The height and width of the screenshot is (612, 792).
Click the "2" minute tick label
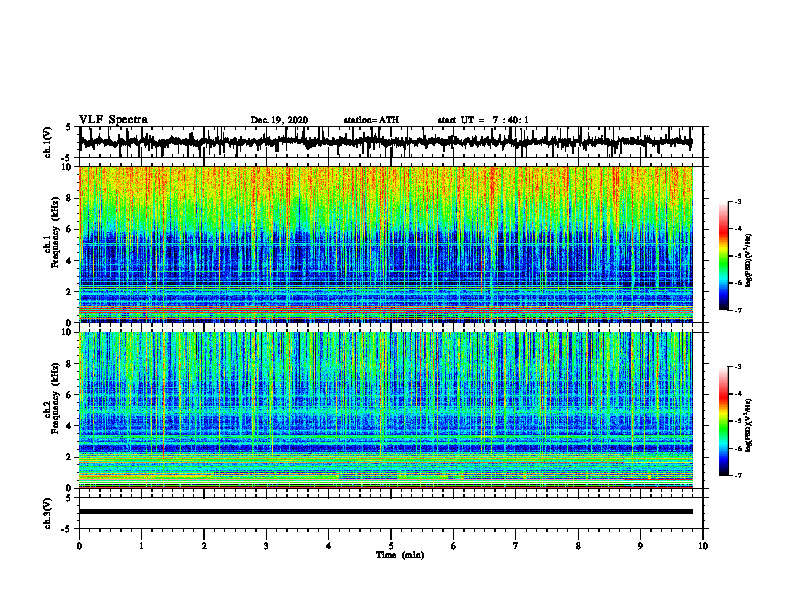pos(204,546)
